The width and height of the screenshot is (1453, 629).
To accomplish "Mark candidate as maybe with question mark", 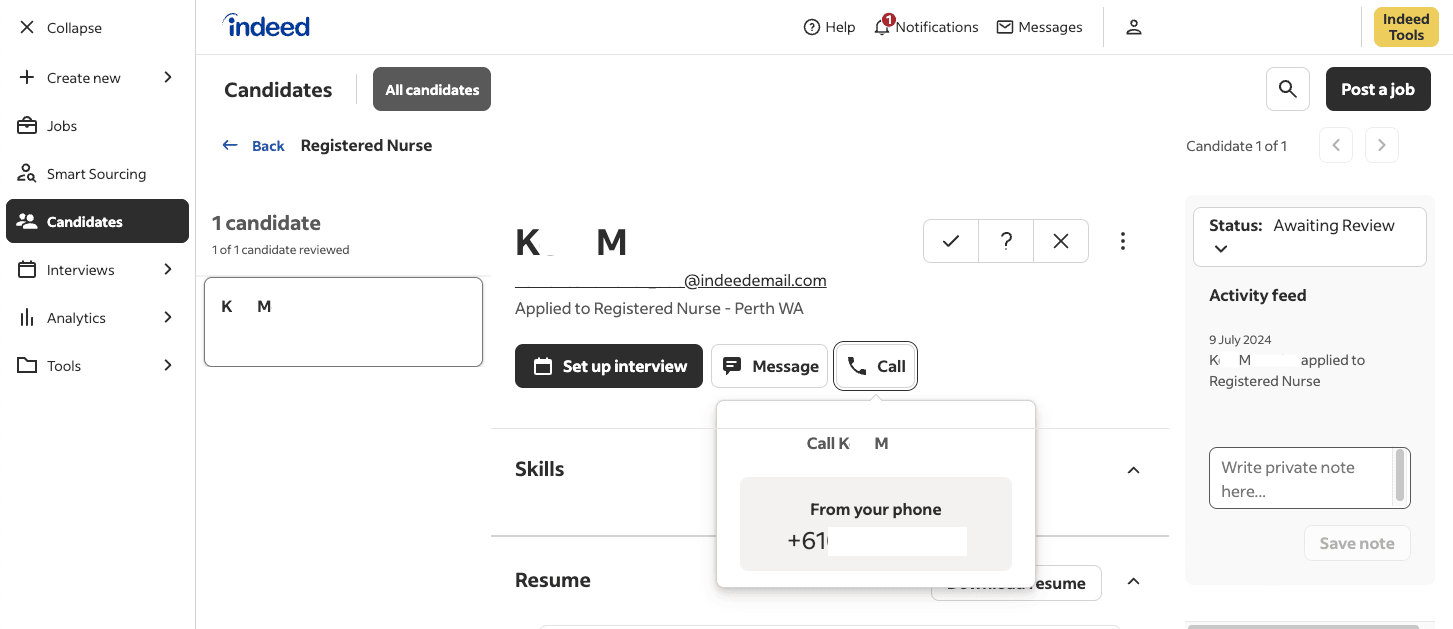I will [x=1006, y=241].
